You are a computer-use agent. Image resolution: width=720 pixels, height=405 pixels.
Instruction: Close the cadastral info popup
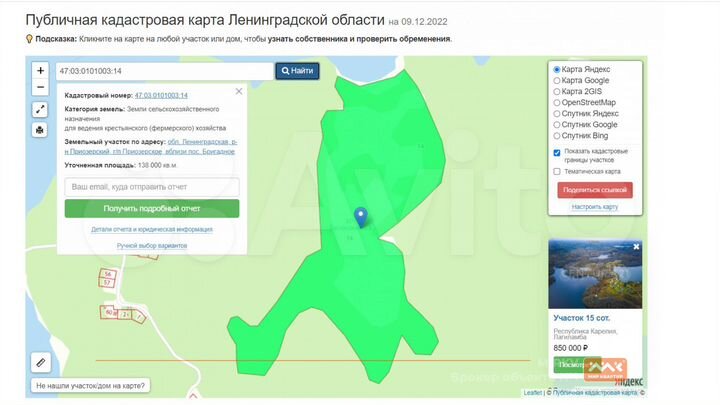[239, 91]
